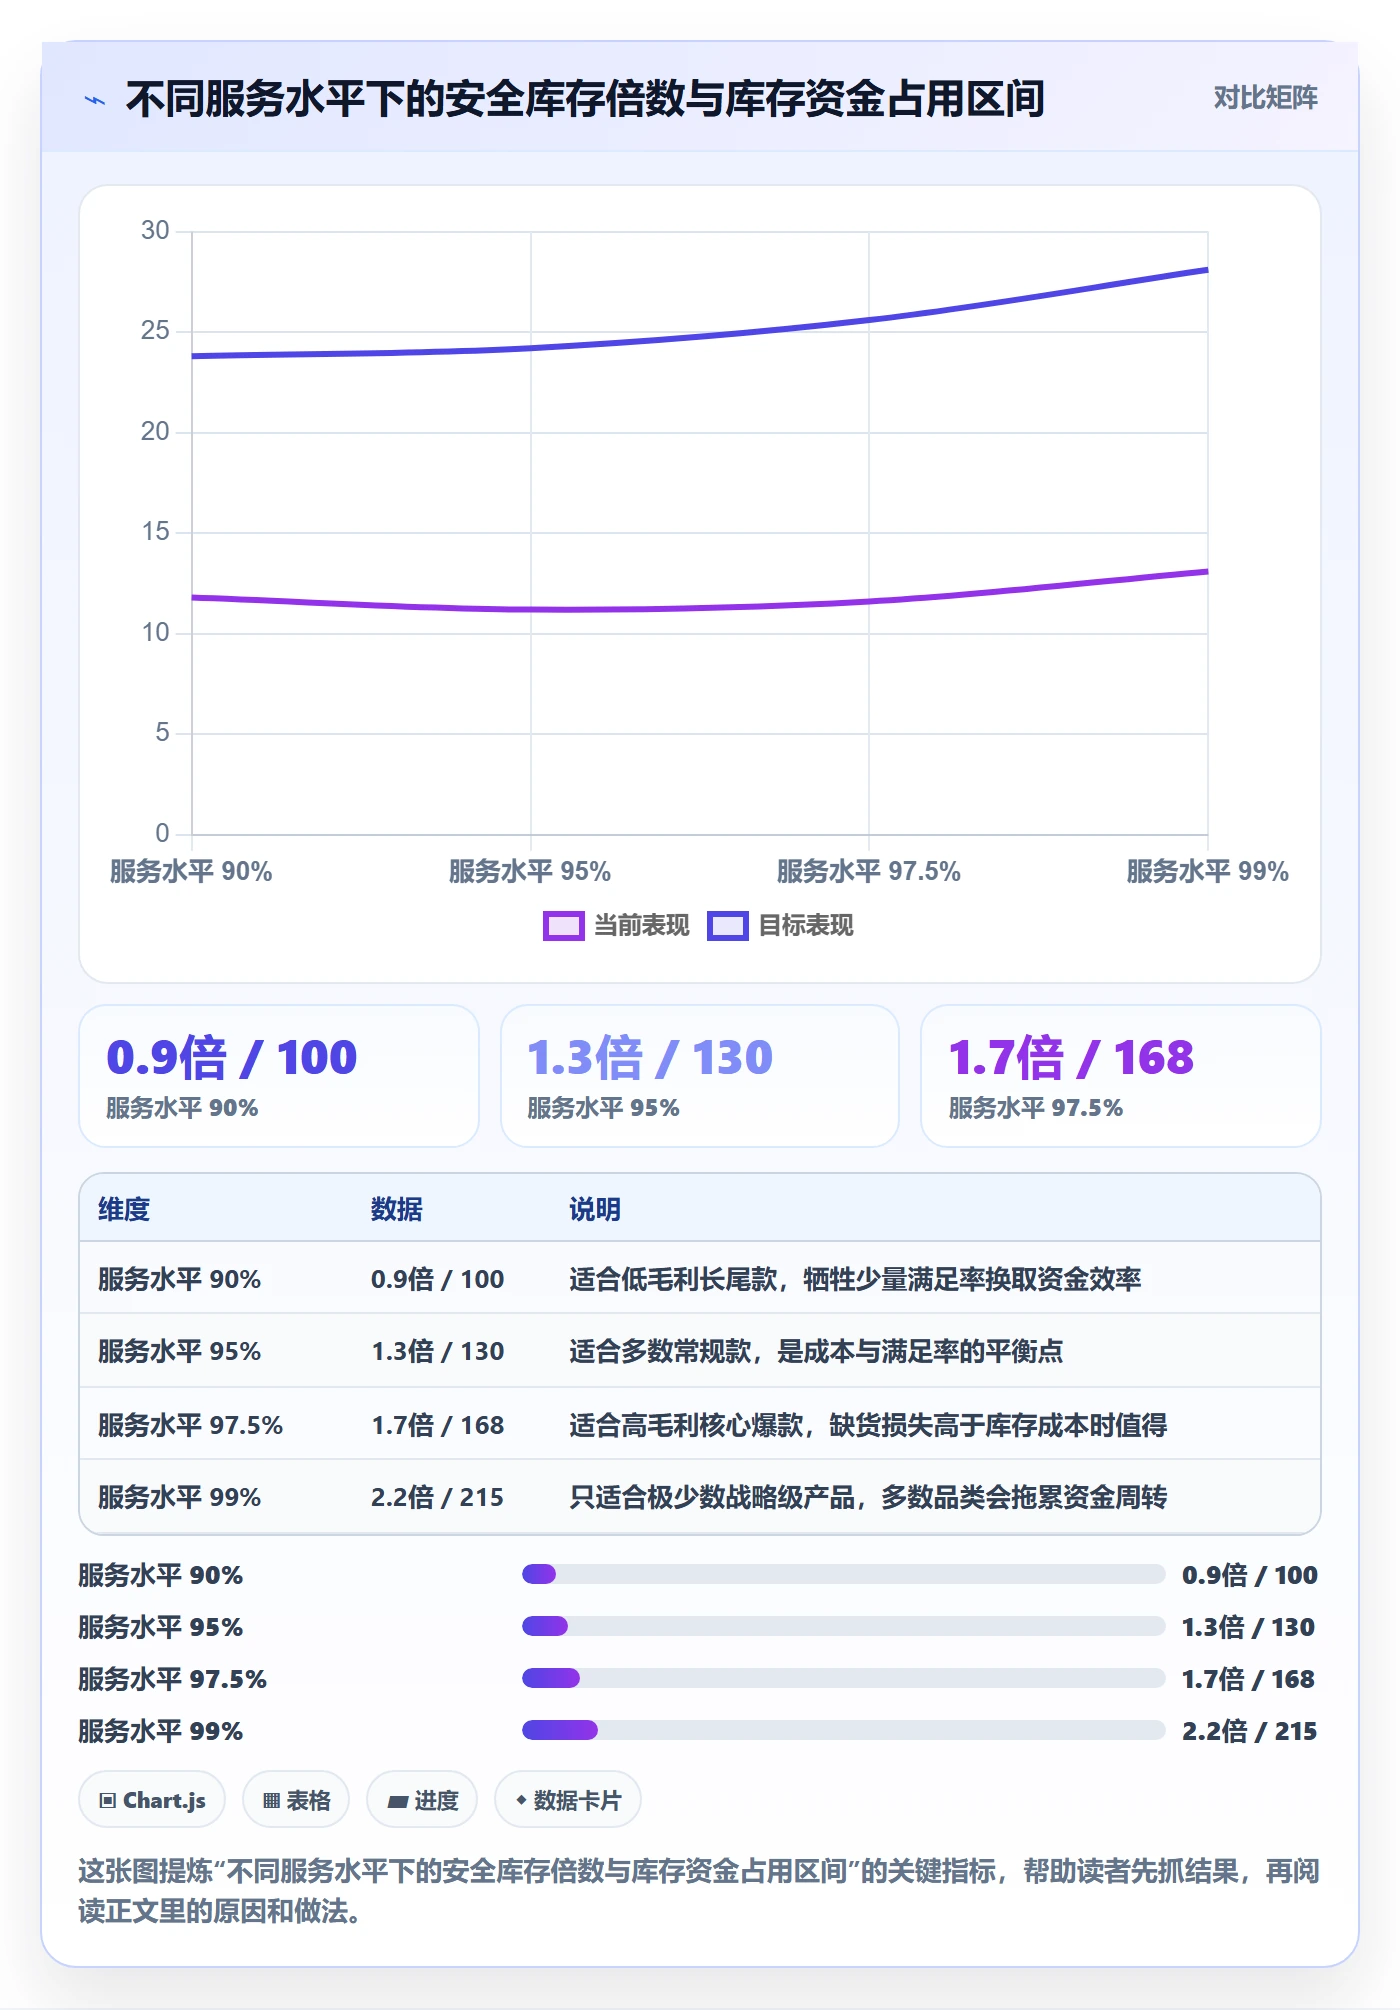
Task: Click the lightning bolt icon in header
Action: 95,100
